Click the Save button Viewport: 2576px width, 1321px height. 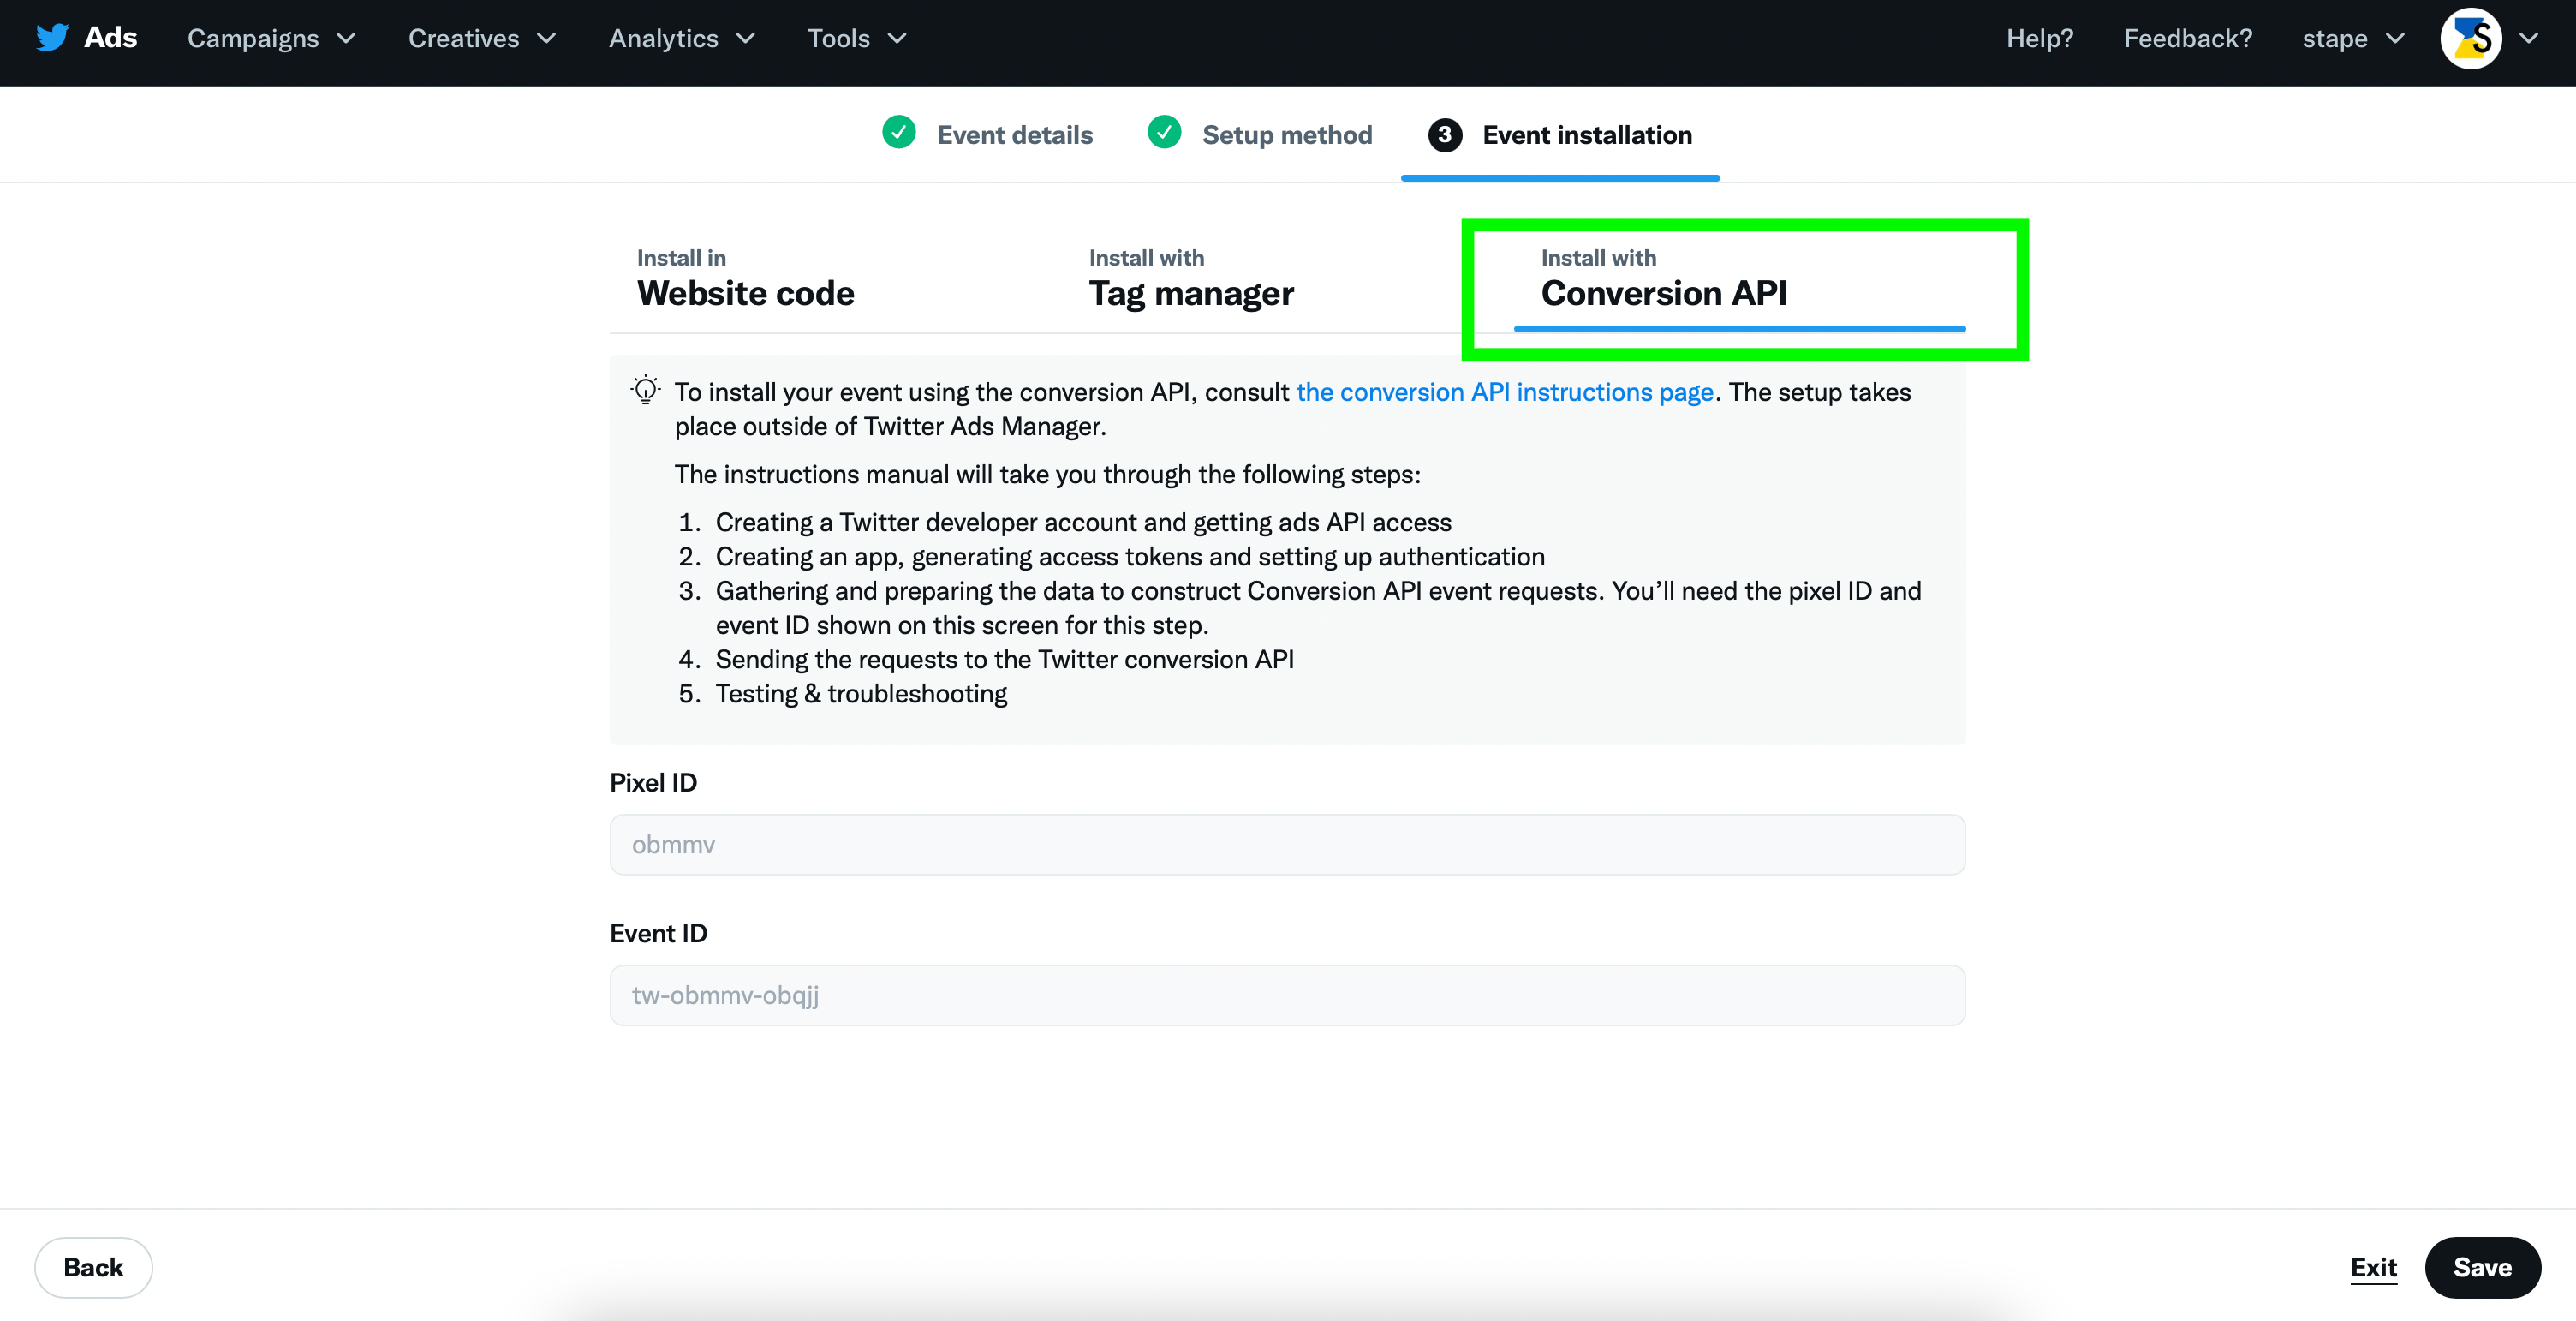click(x=2482, y=1267)
